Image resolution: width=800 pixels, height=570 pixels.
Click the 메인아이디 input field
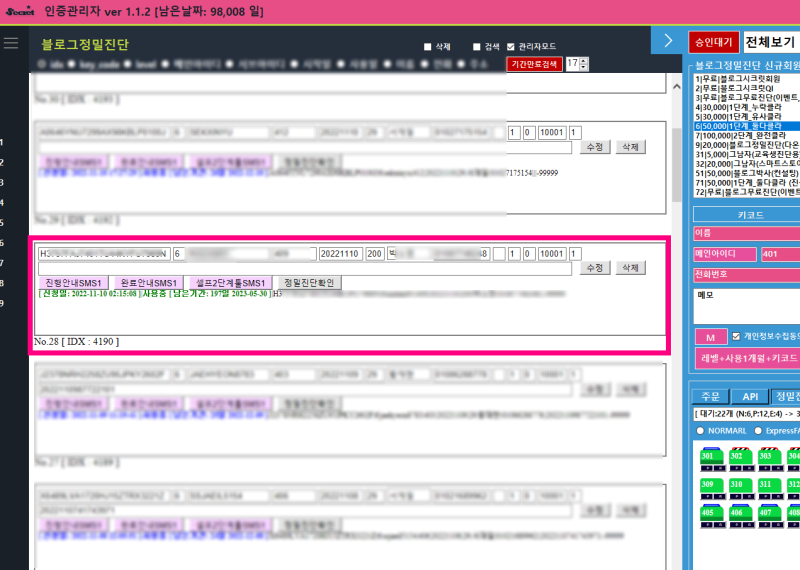tap(724, 254)
